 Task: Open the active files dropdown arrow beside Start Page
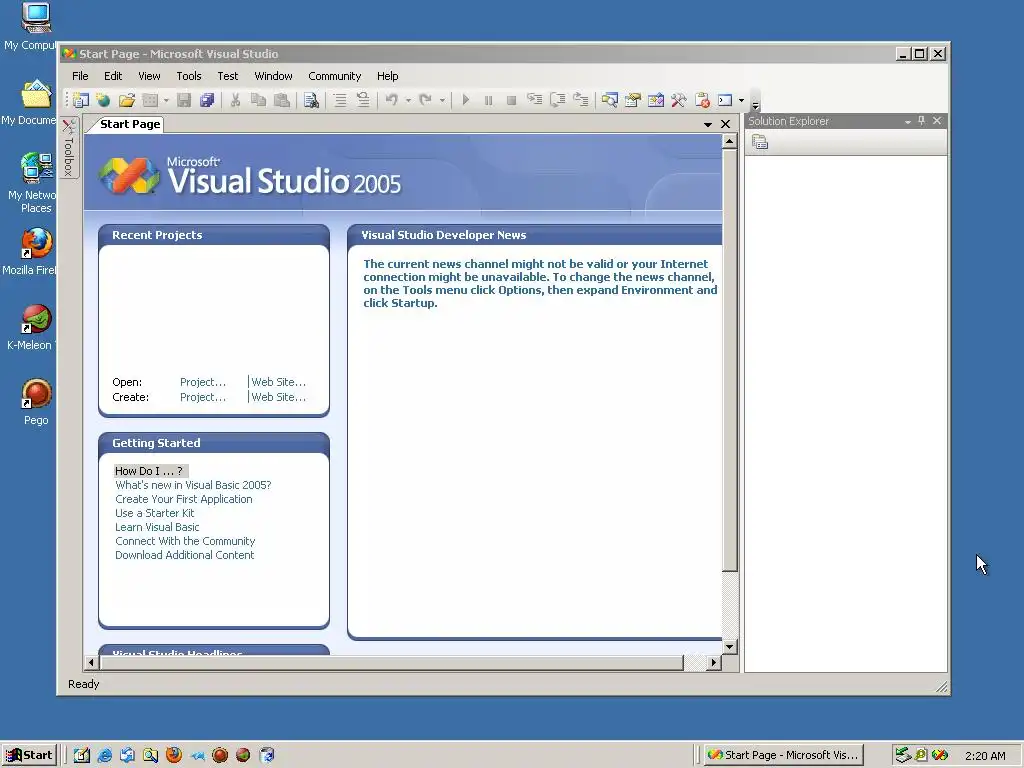[708, 124]
